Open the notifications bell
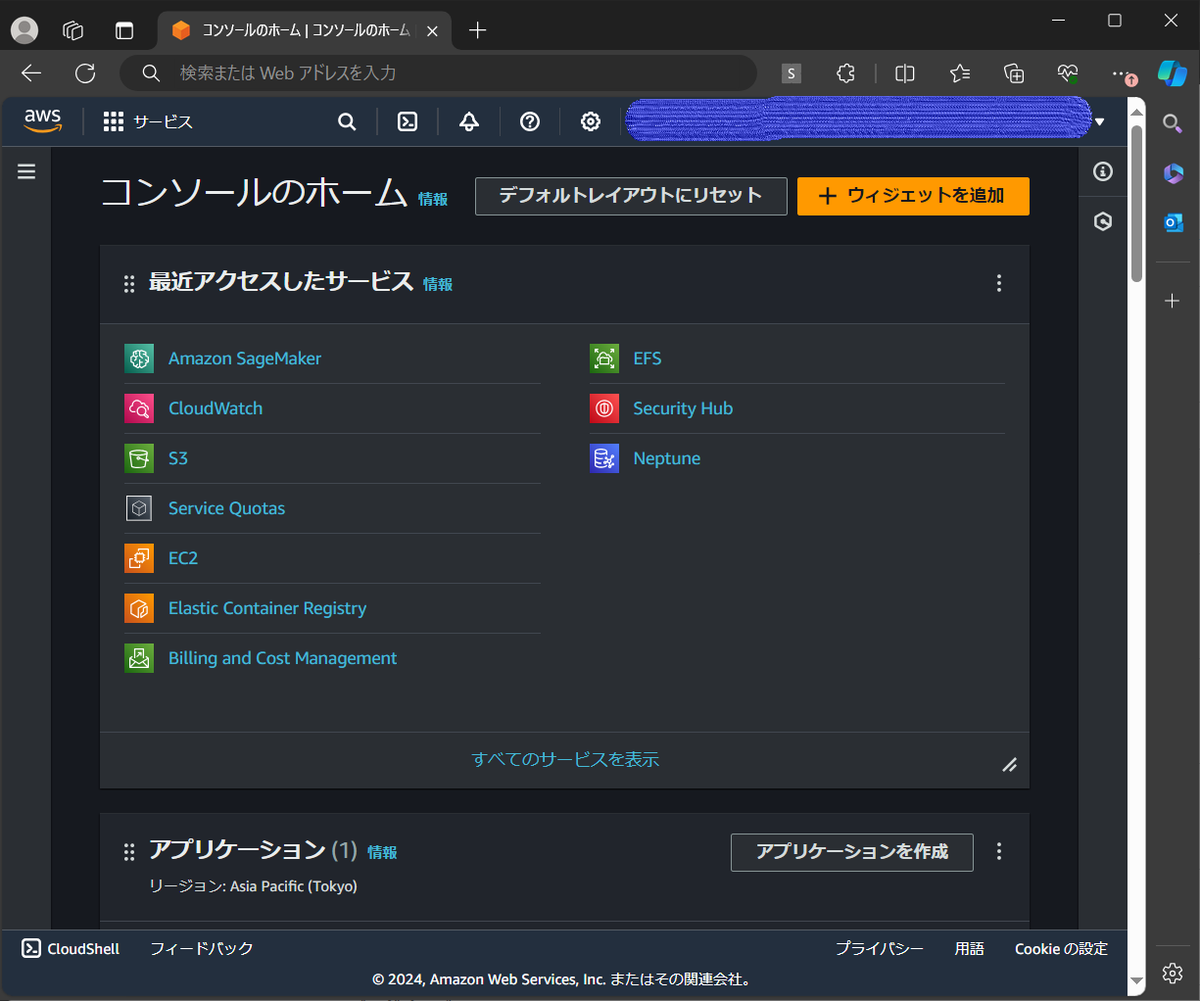Image resolution: width=1200 pixels, height=1001 pixels. click(x=469, y=122)
